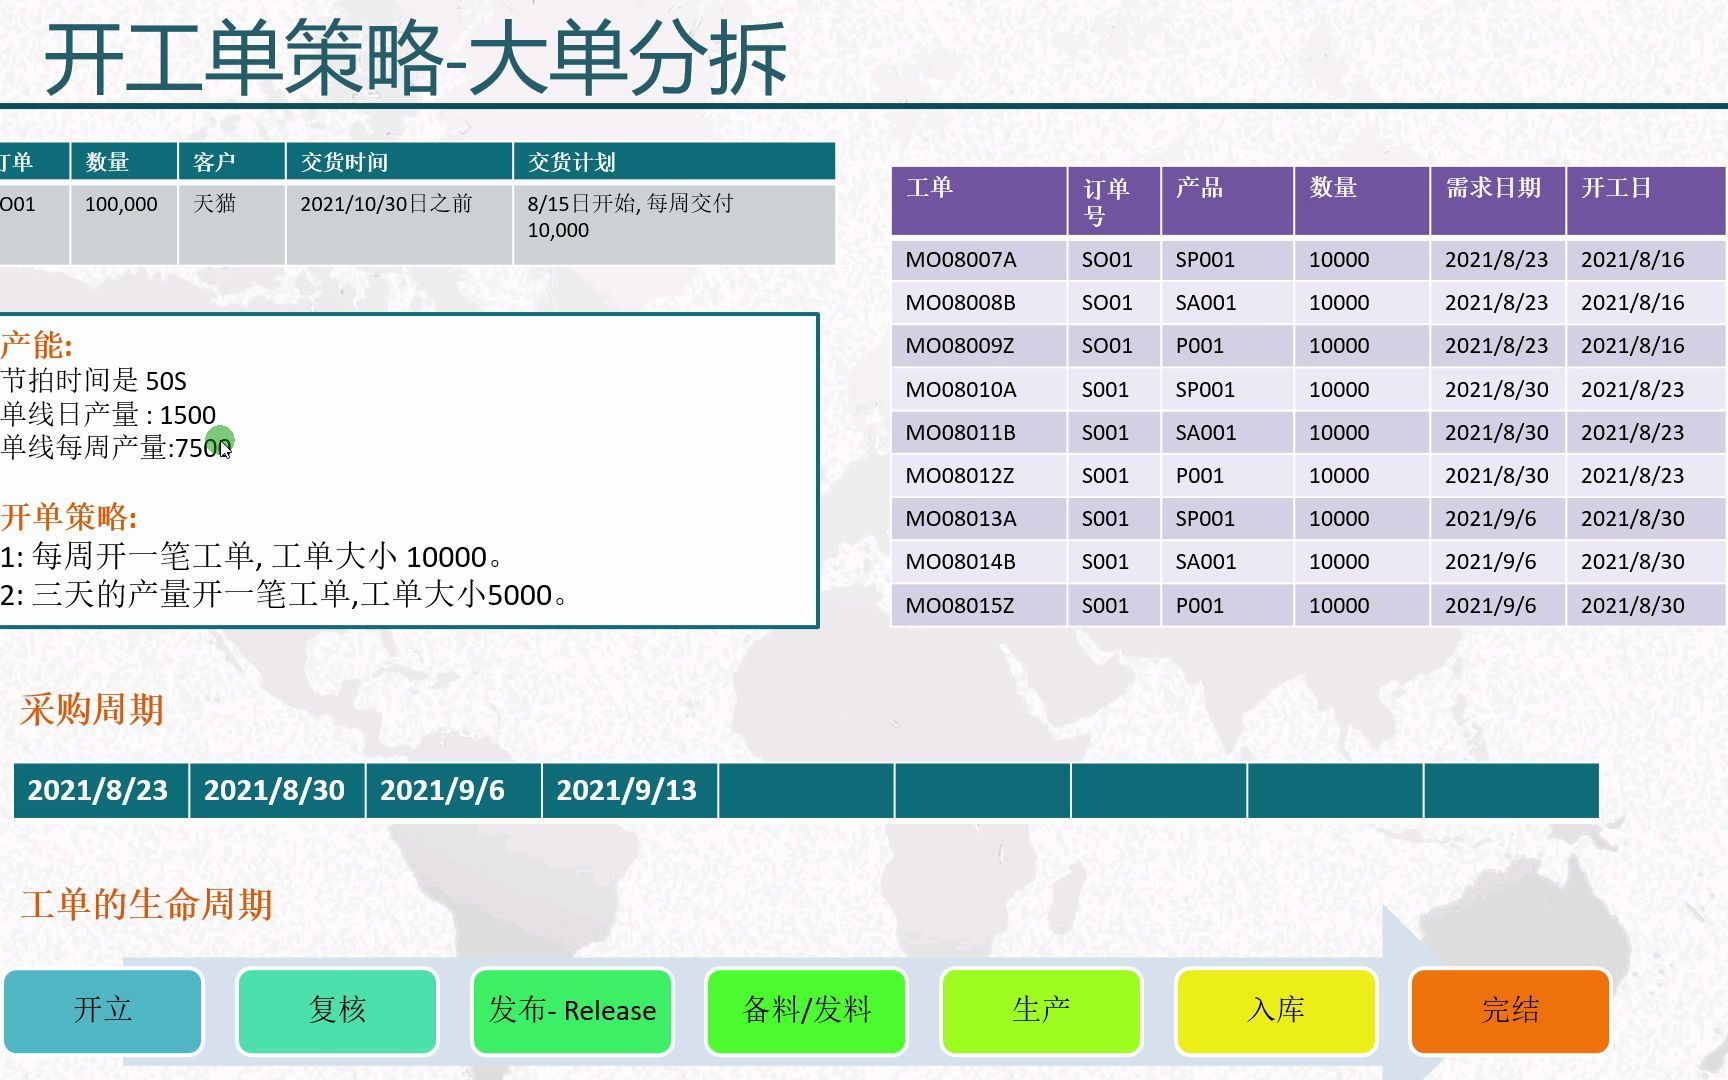The image size is (1728, 1080).
Task: Click work order MO08009Z cell
Action: click(979, 346)
